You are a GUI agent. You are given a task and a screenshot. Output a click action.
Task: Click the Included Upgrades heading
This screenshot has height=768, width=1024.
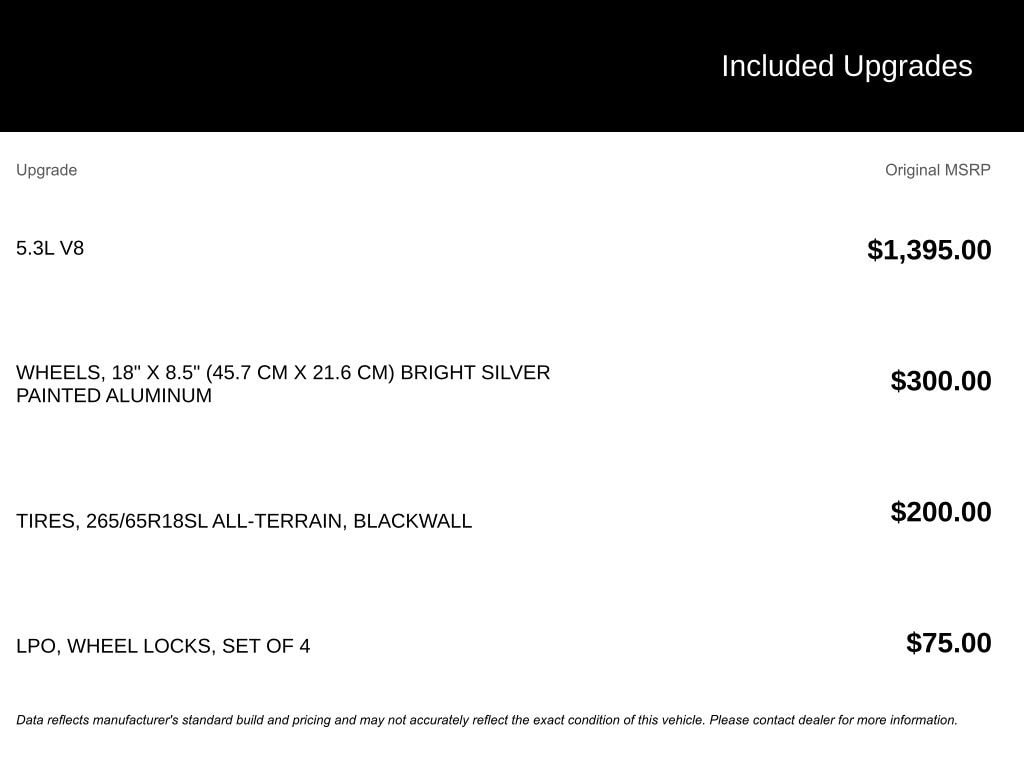coord(846,66)
